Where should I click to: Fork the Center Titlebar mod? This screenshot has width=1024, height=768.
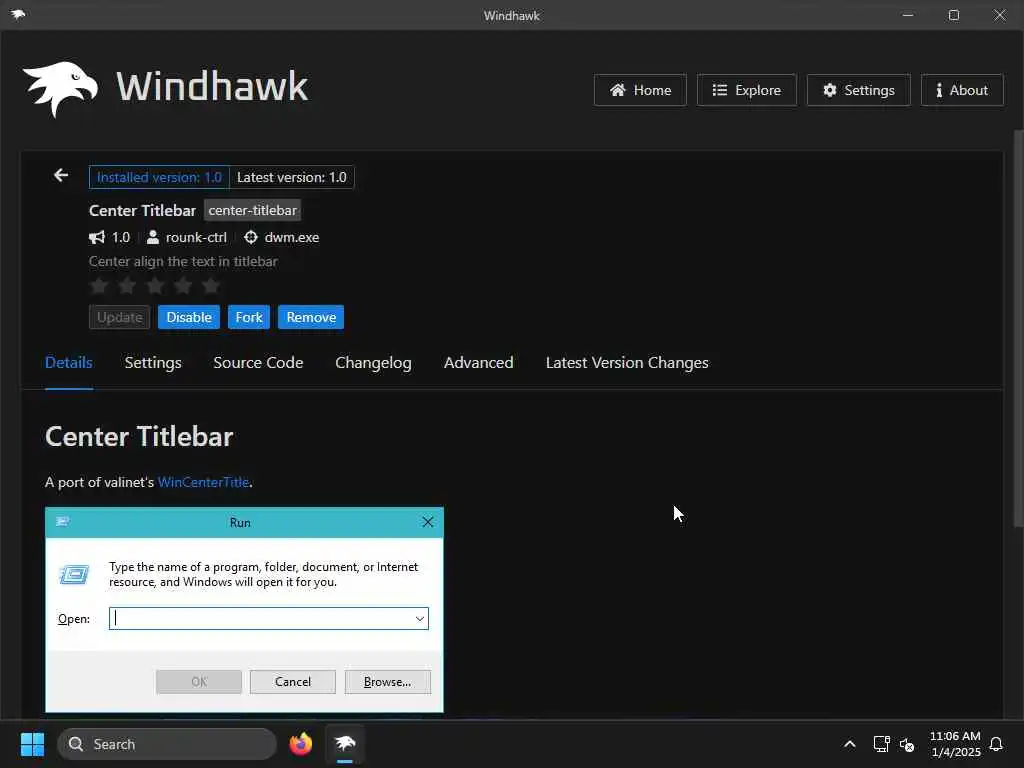click(249, 317)
